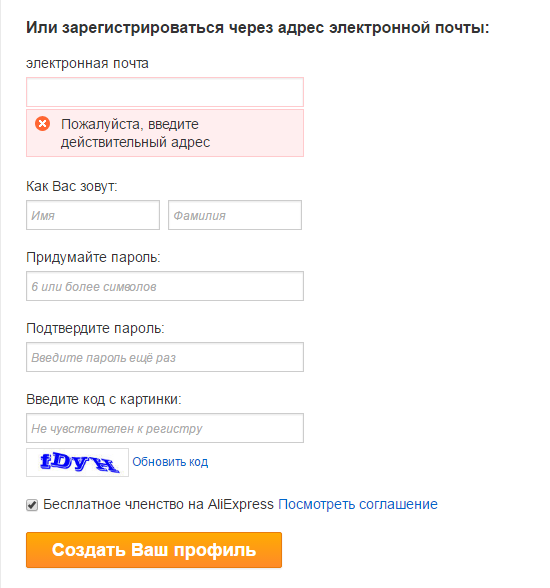This screenshot has height=588, width=550.
Task: Focus the электронная почта email field
Action: pos(165,92)
